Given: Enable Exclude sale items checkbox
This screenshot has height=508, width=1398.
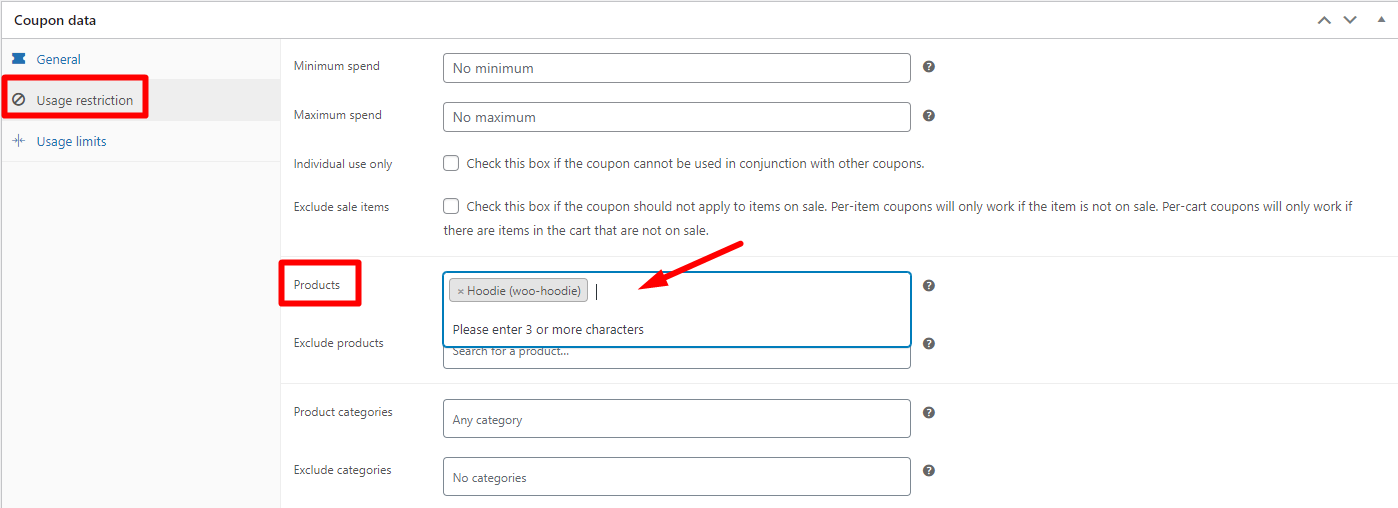Looking at the screenshot, I should click(x=451, y=206).
